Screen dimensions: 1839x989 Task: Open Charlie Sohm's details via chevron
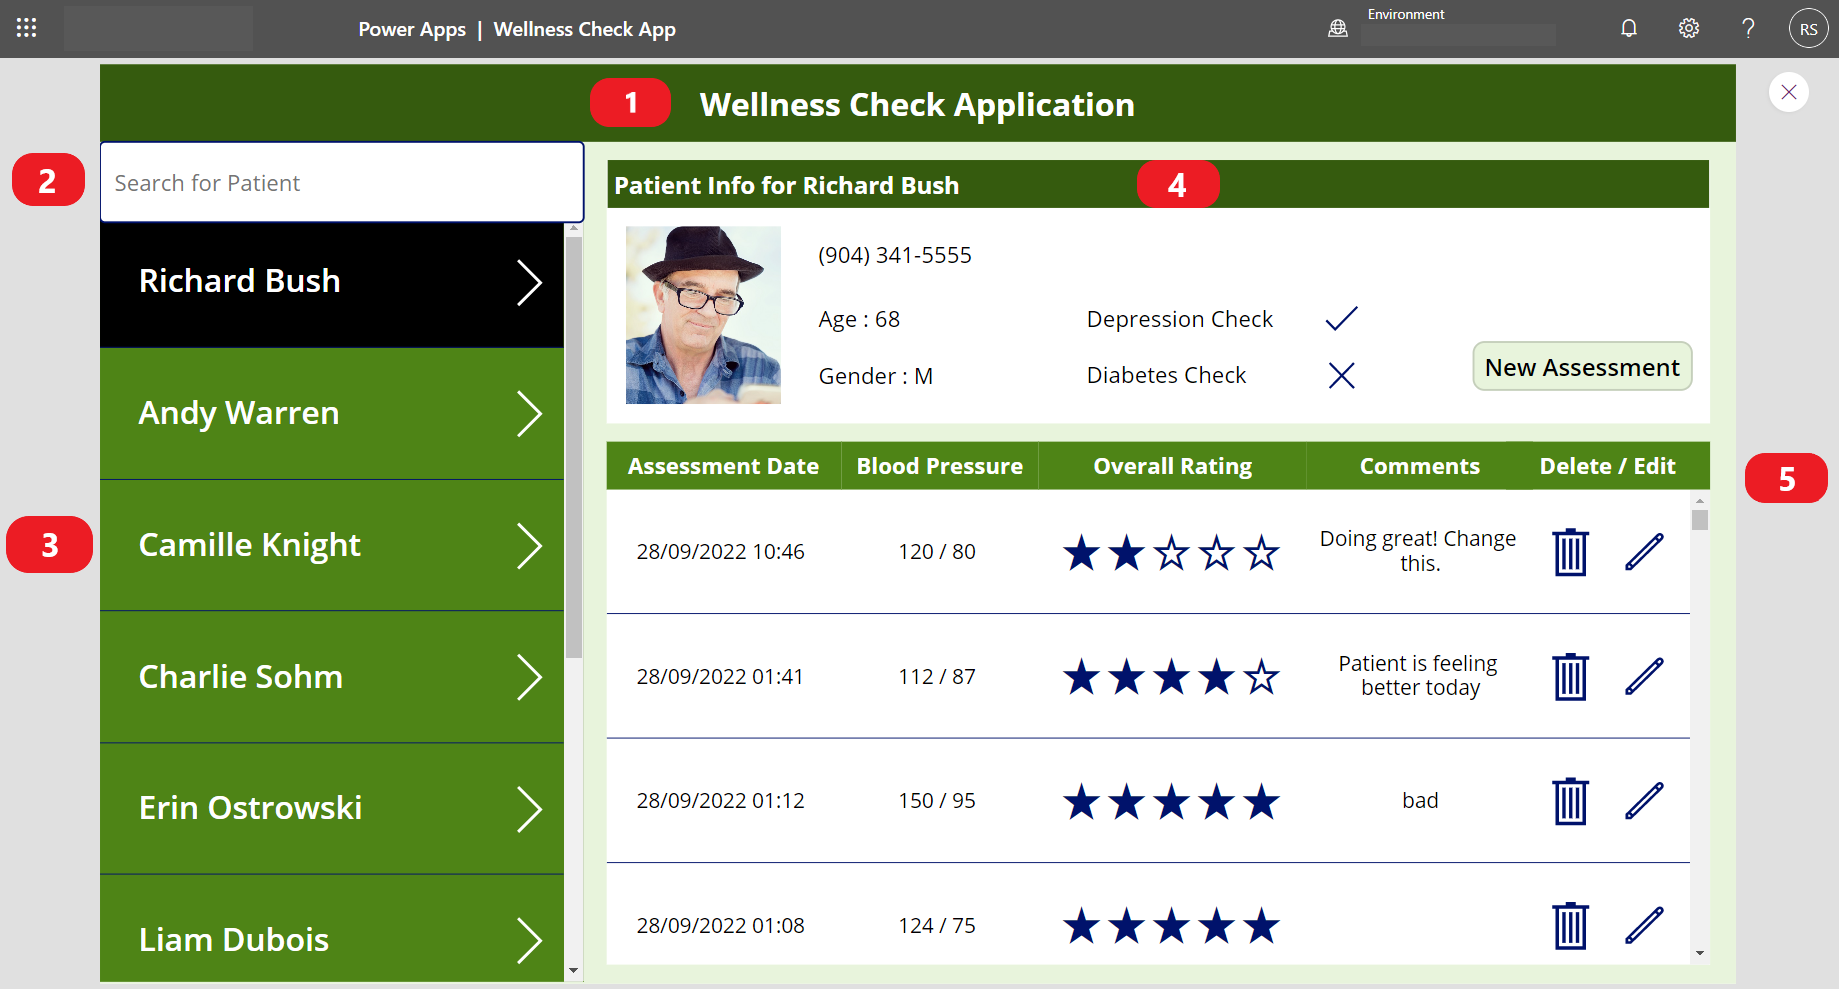pyautogui.click(x=530, y=677)
